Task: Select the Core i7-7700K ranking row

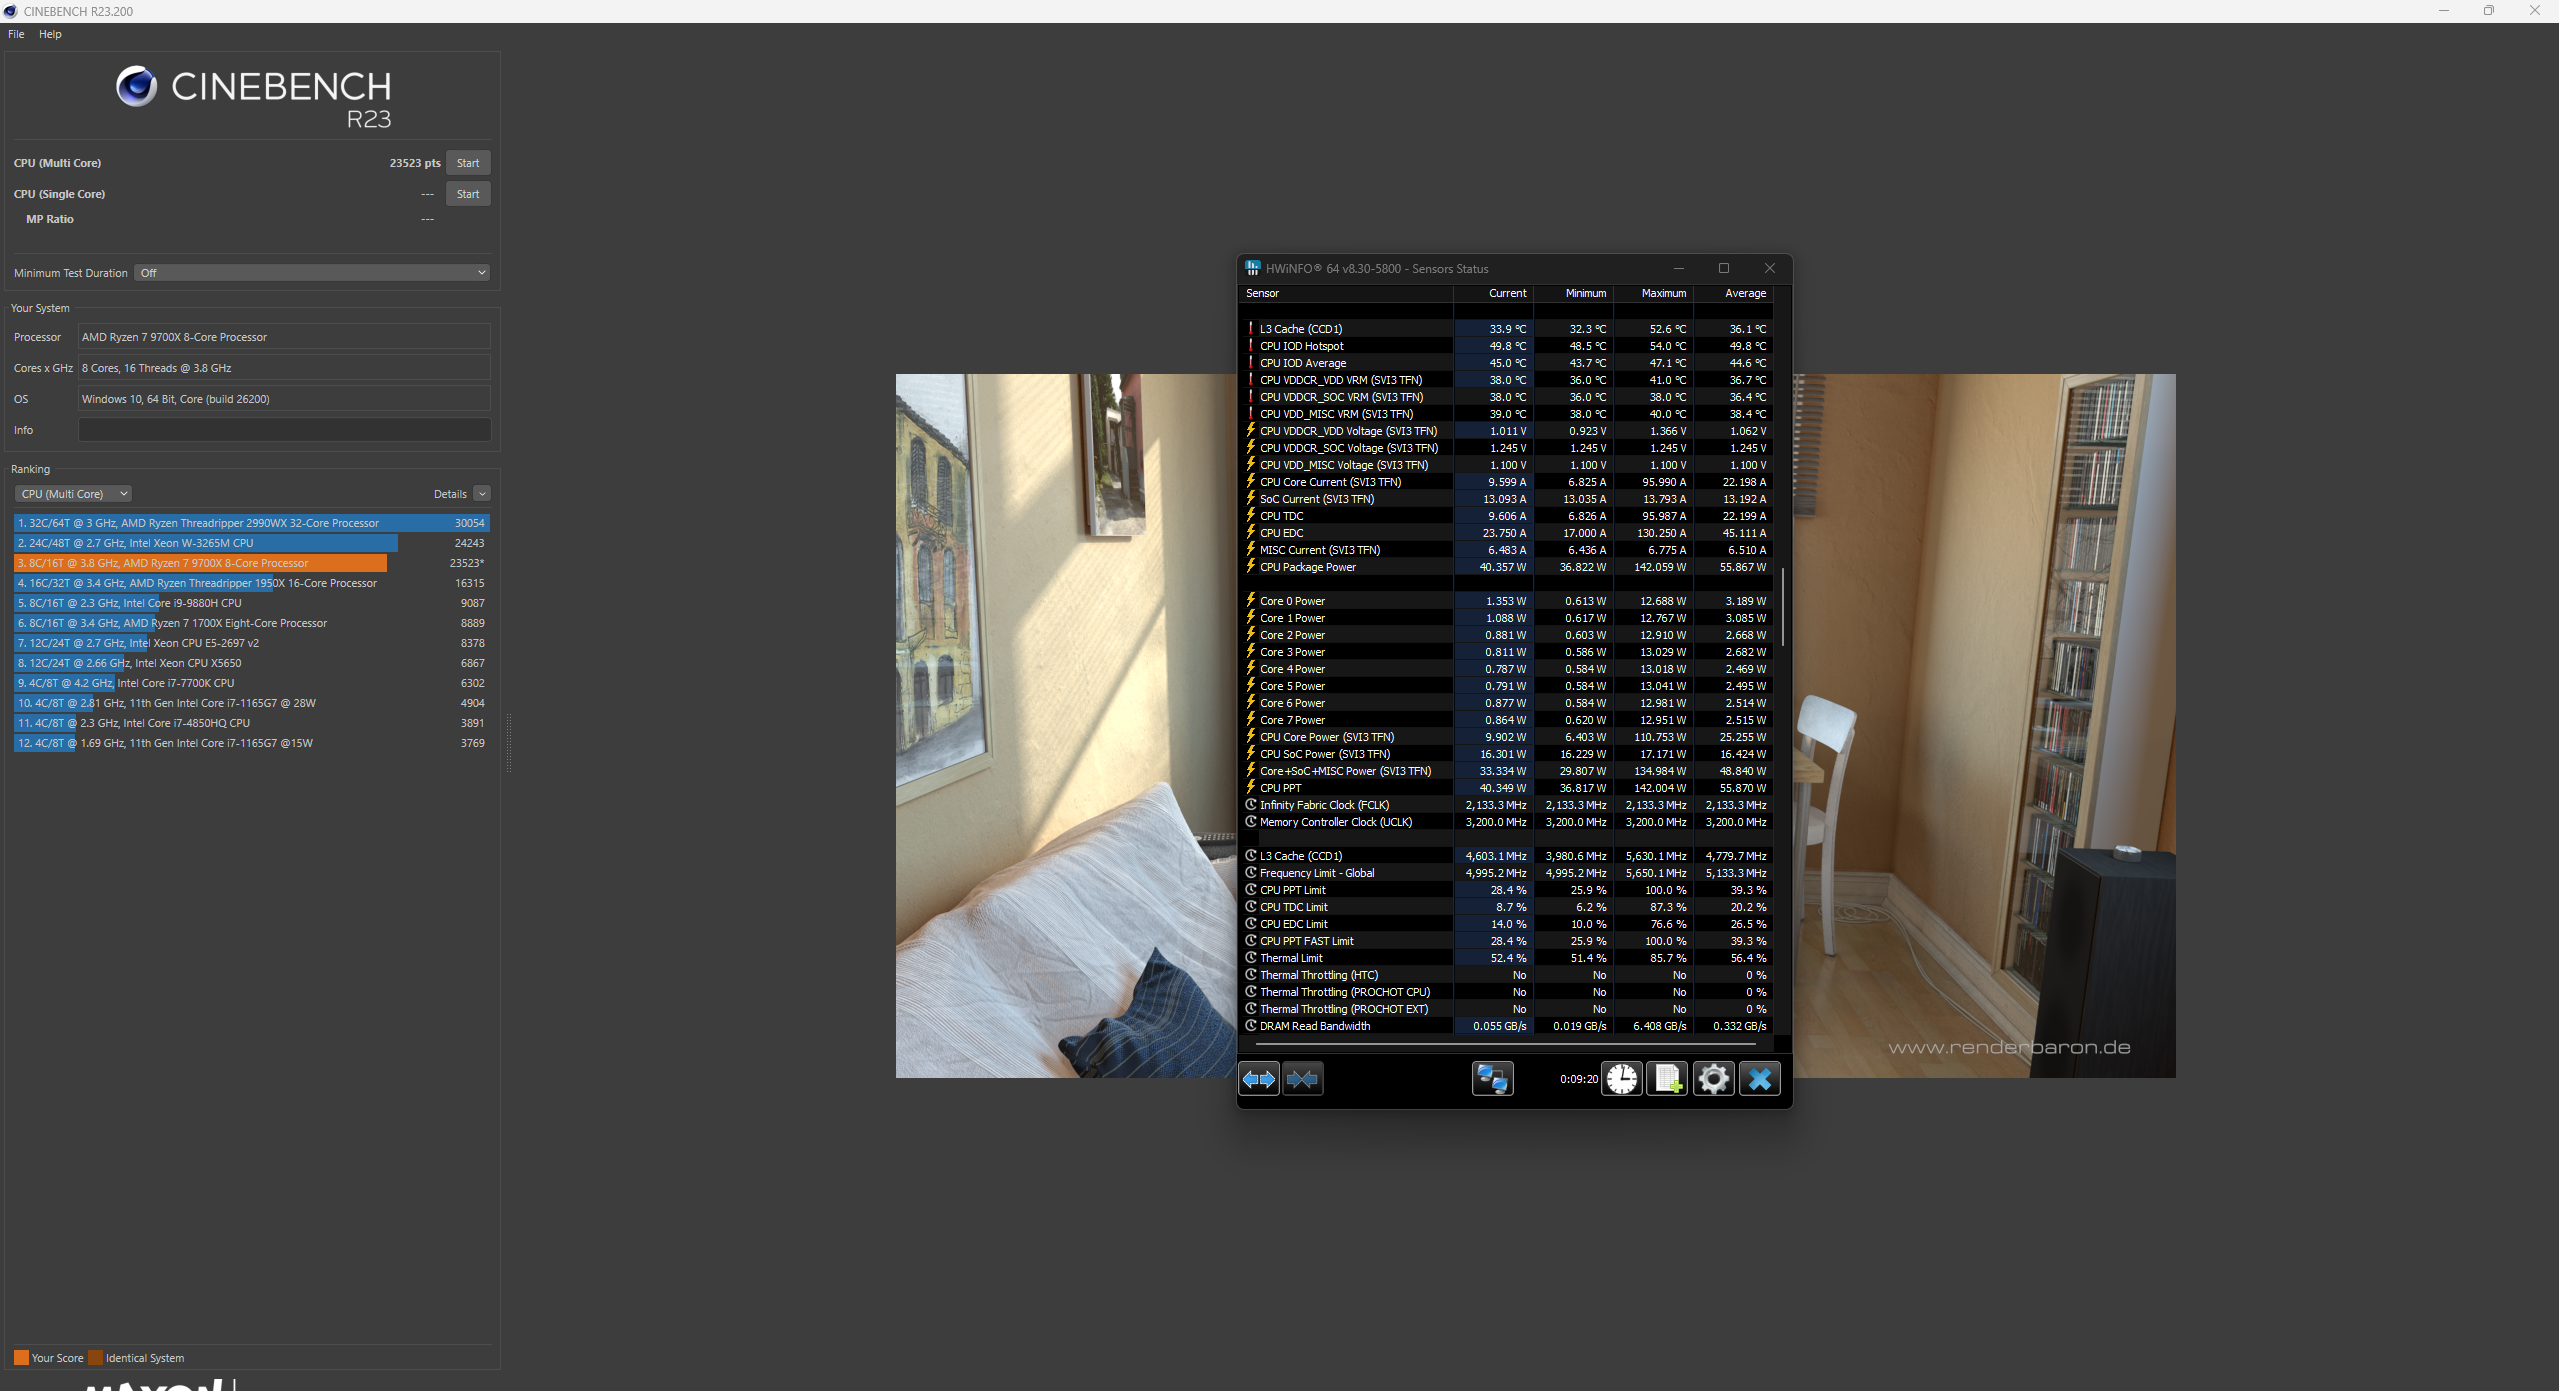Action: (x=251, y=683)
